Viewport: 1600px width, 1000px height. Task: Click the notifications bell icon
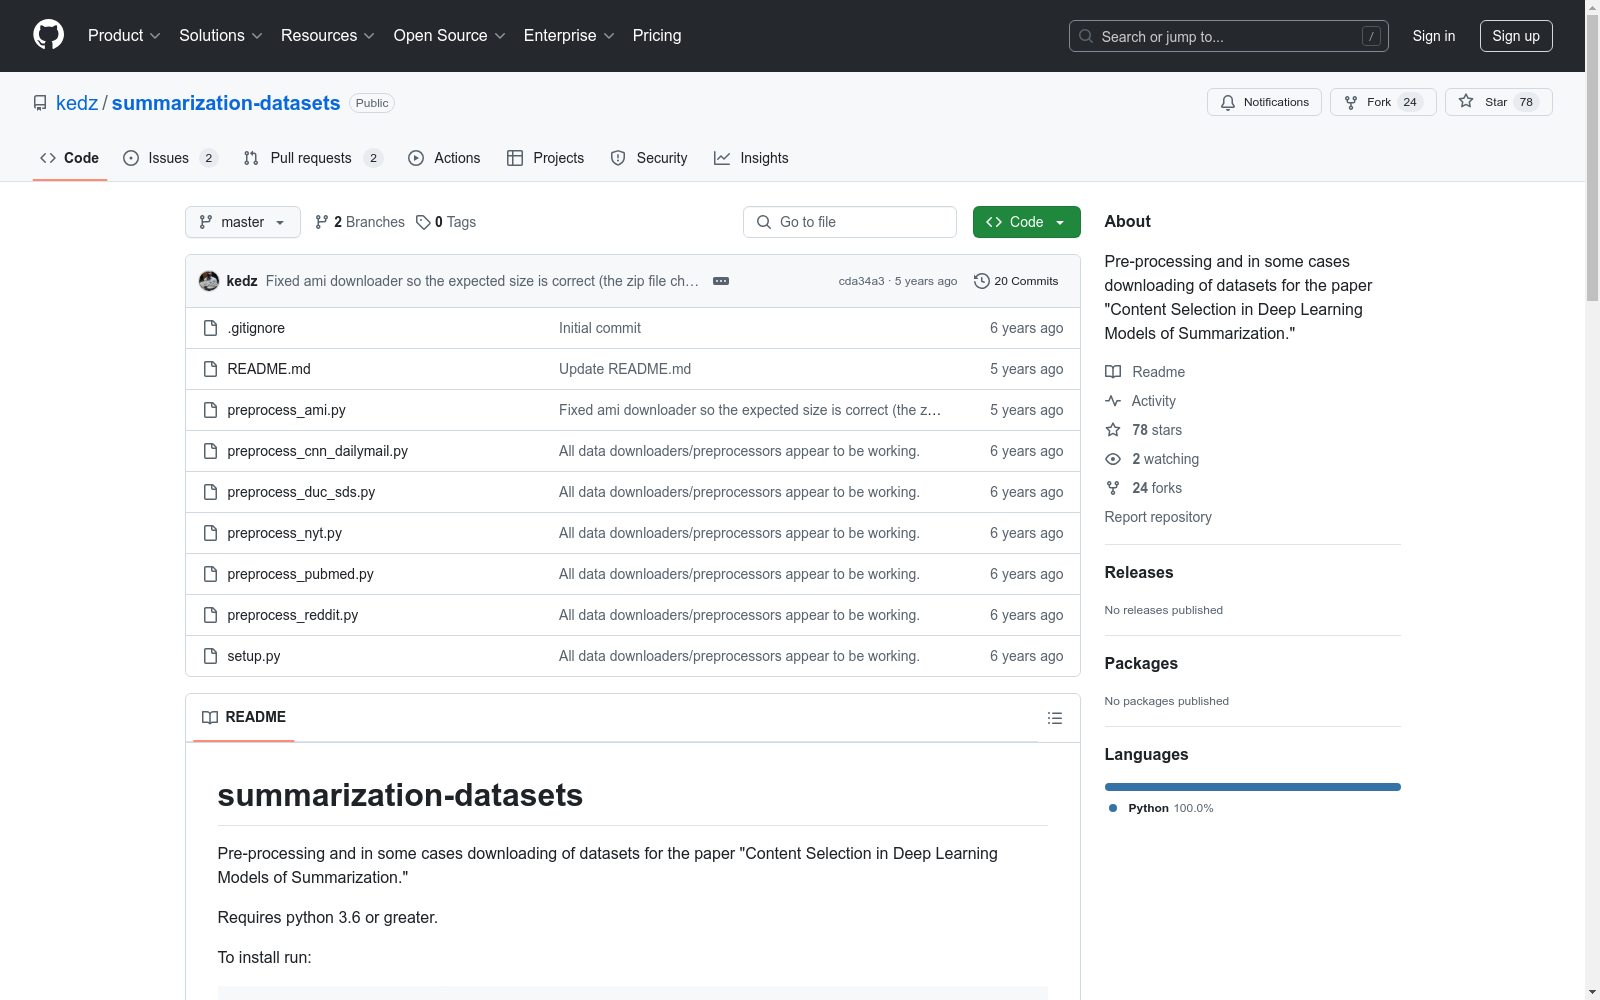1228,102
